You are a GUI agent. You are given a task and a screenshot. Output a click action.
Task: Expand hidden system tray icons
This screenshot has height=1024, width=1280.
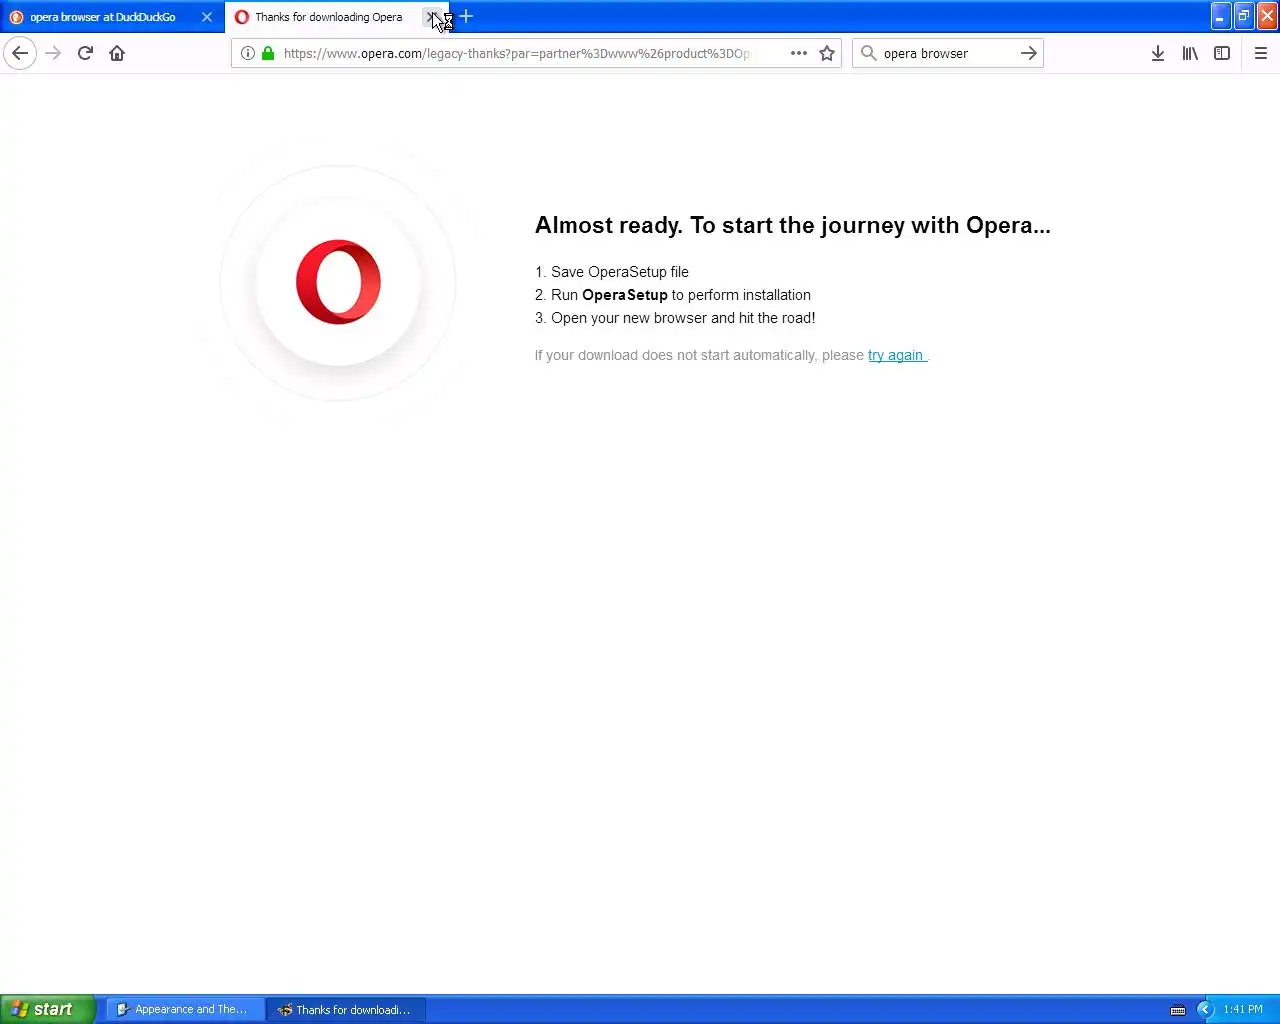tap(1204, 1009)
